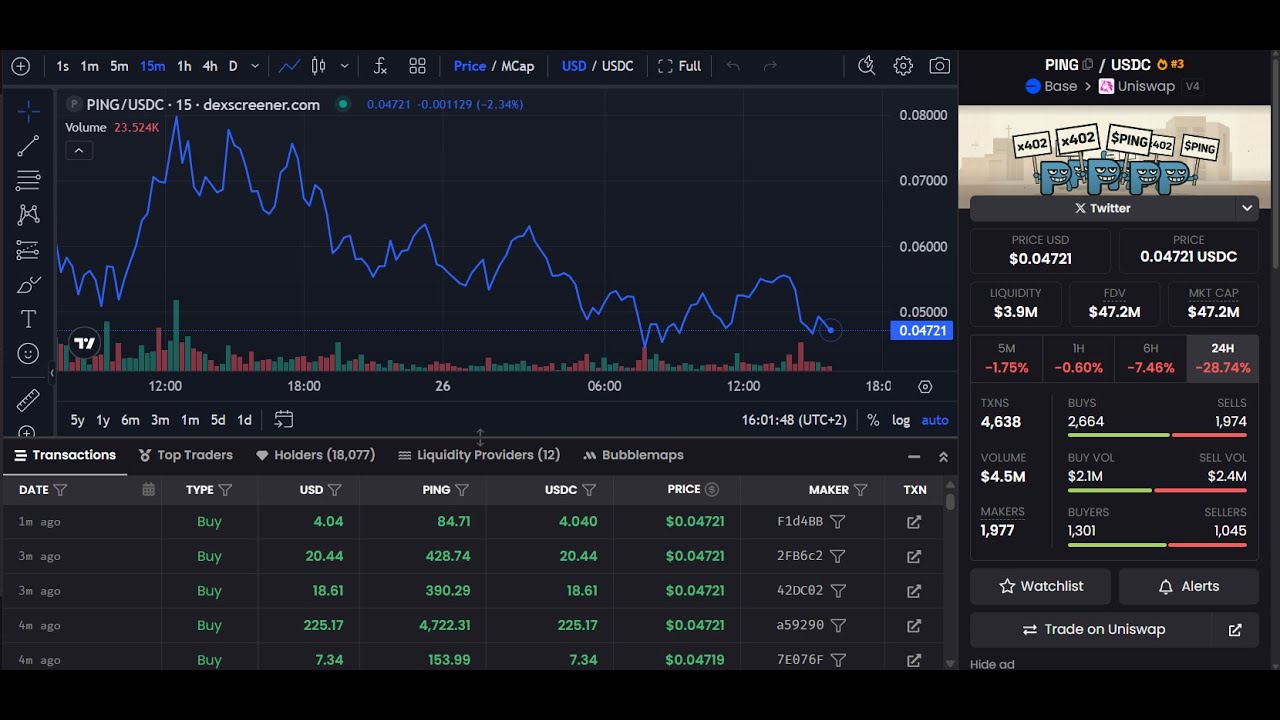Click the Hide ad link
Image resolution: width=1280 pixels, height=720 pixels.
point(992,664)
